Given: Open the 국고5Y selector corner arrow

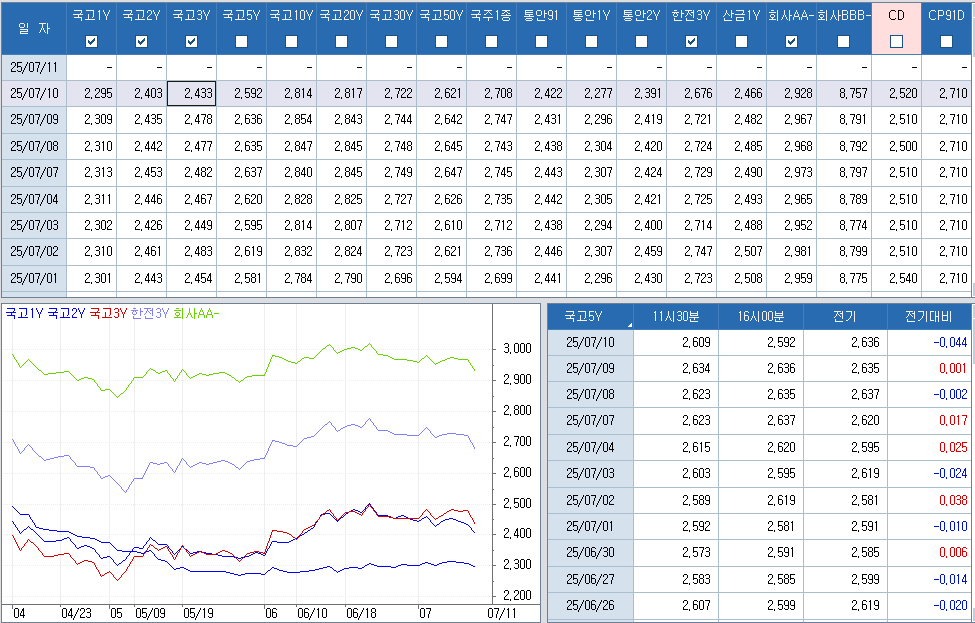Looking at the screenshot, I should tap(629, 325).
